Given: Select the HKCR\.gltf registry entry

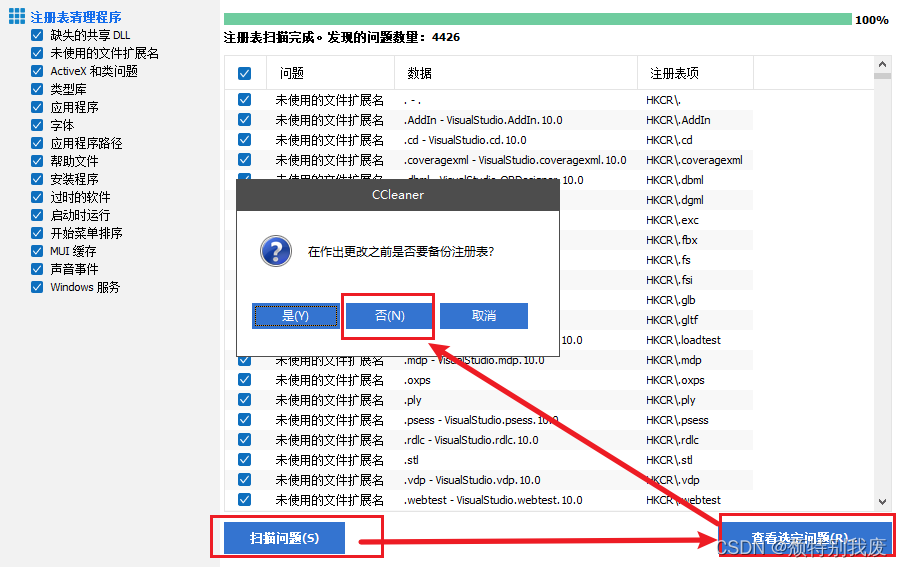Looking at the screenshot, I should (672, 320).
